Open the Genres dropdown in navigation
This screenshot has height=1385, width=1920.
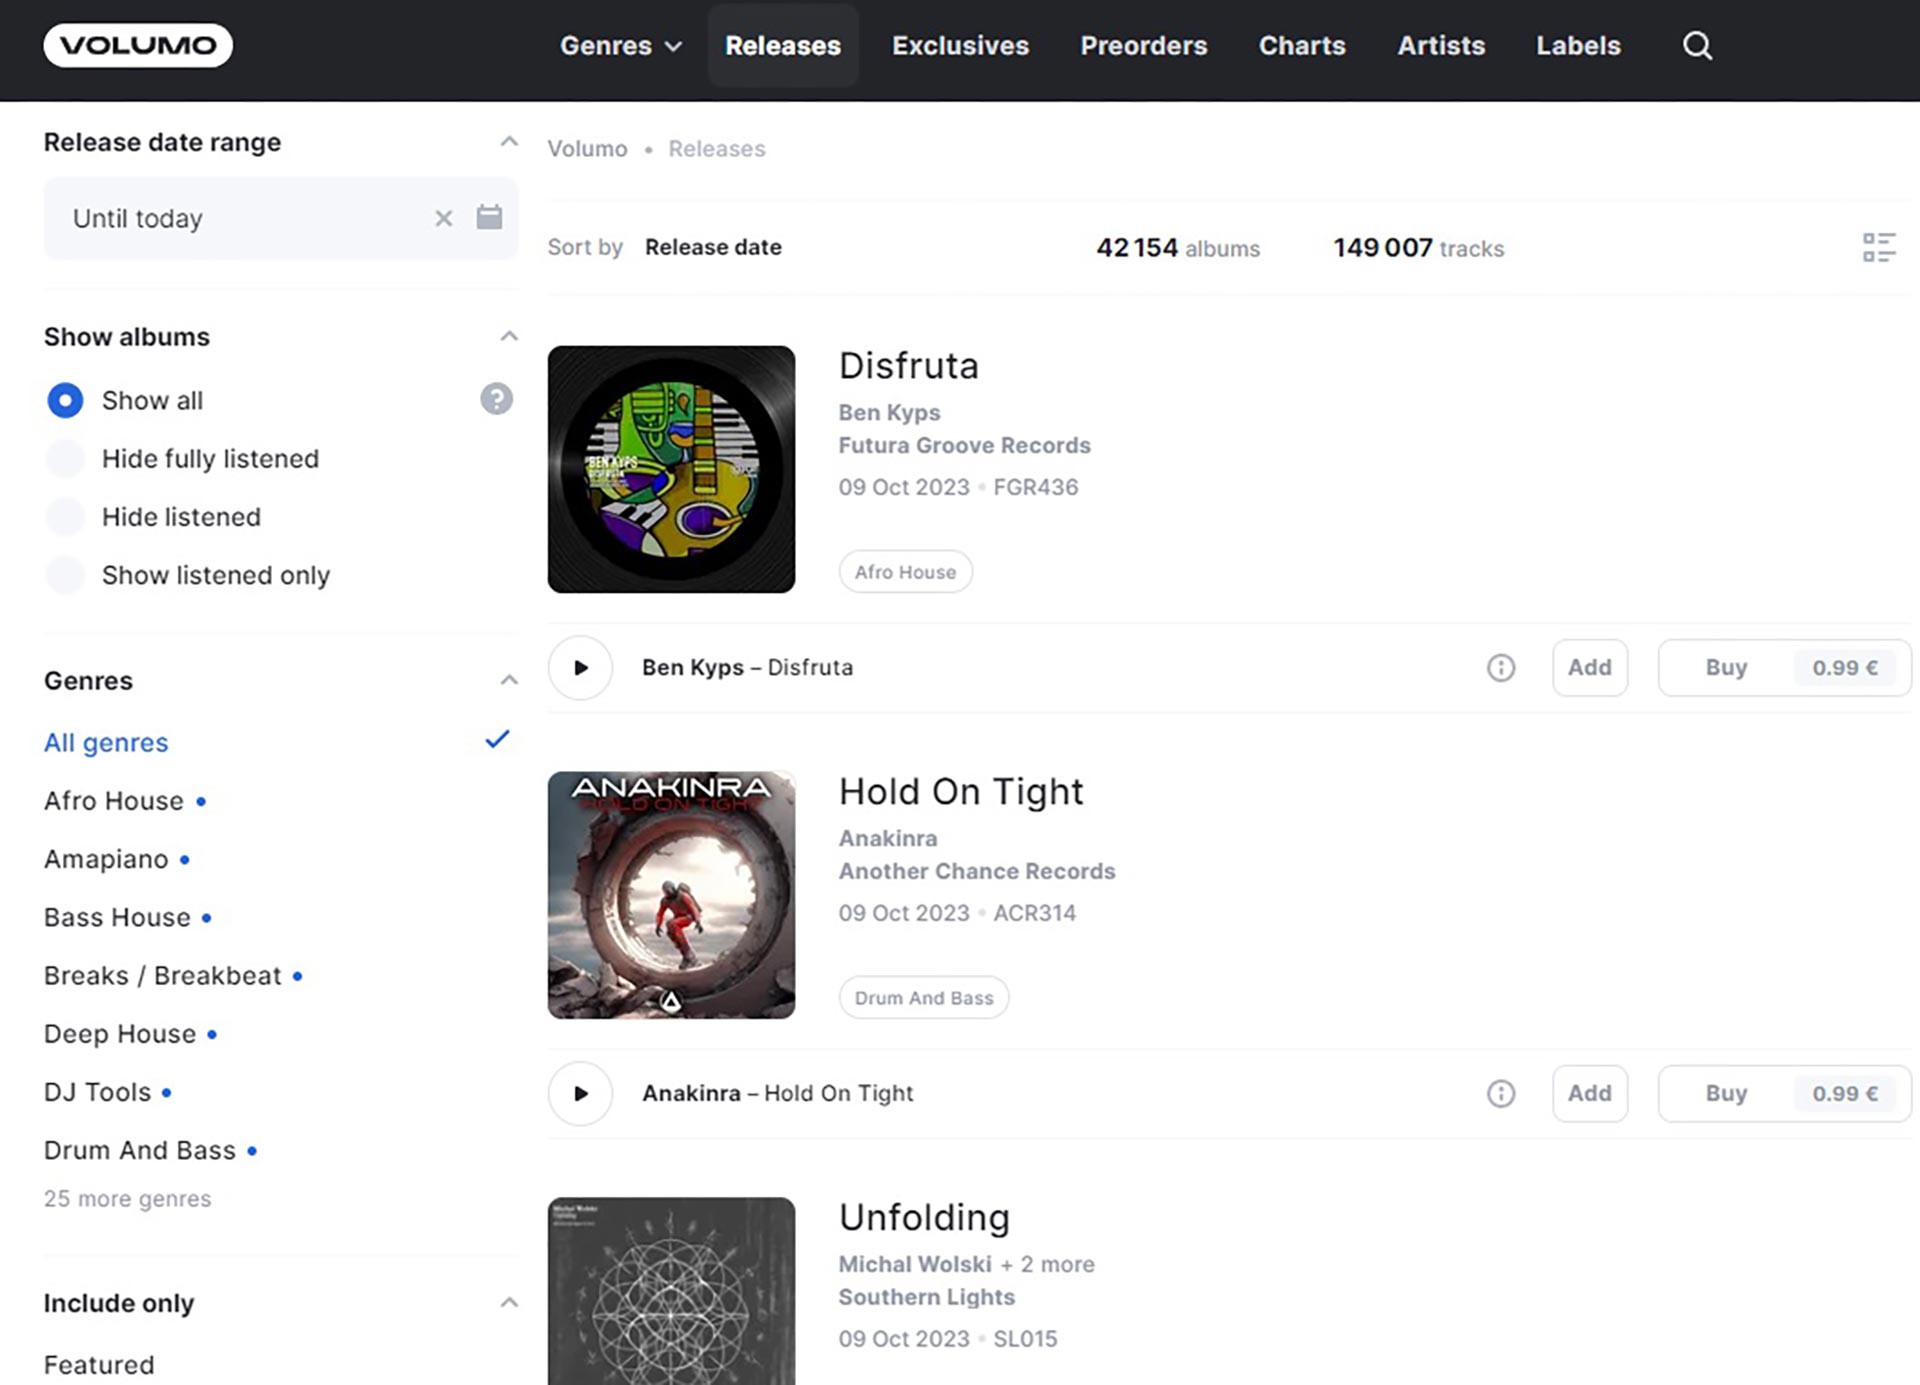pyautogui.click(x=620, y=46)
